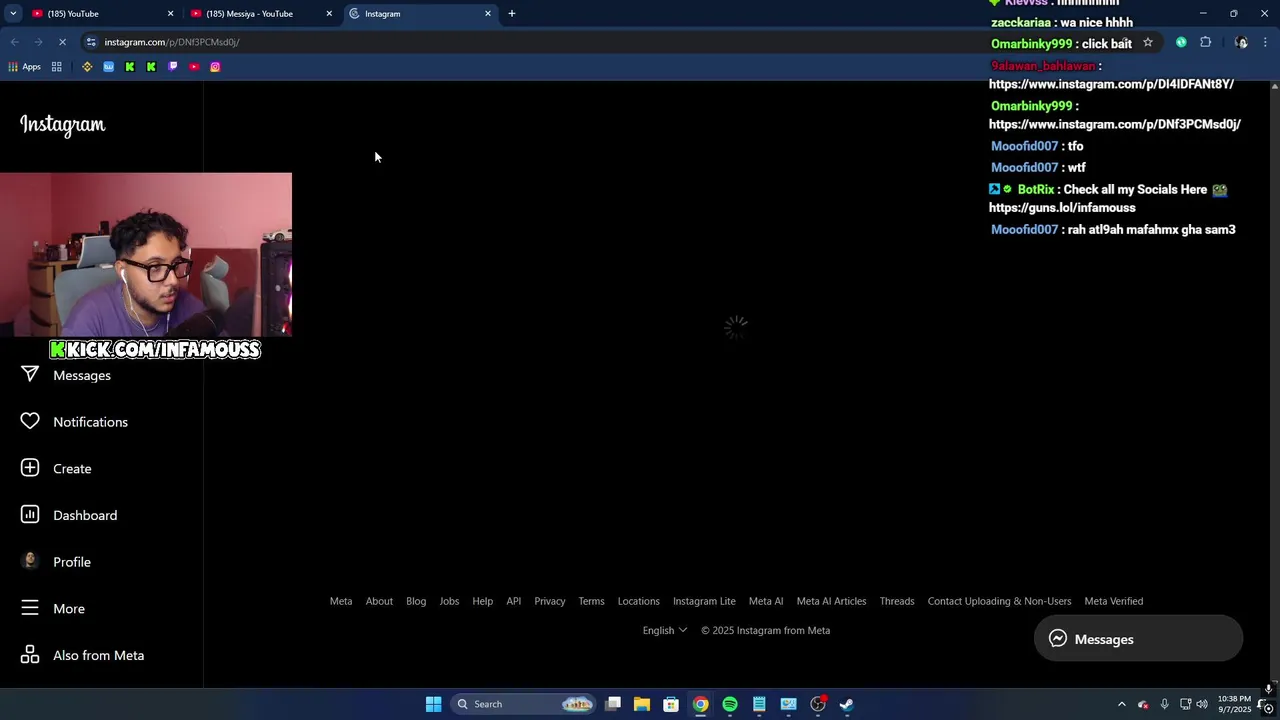Open the Terms footer link
The width and height of the screenshot is (1280, 720).
591,601
